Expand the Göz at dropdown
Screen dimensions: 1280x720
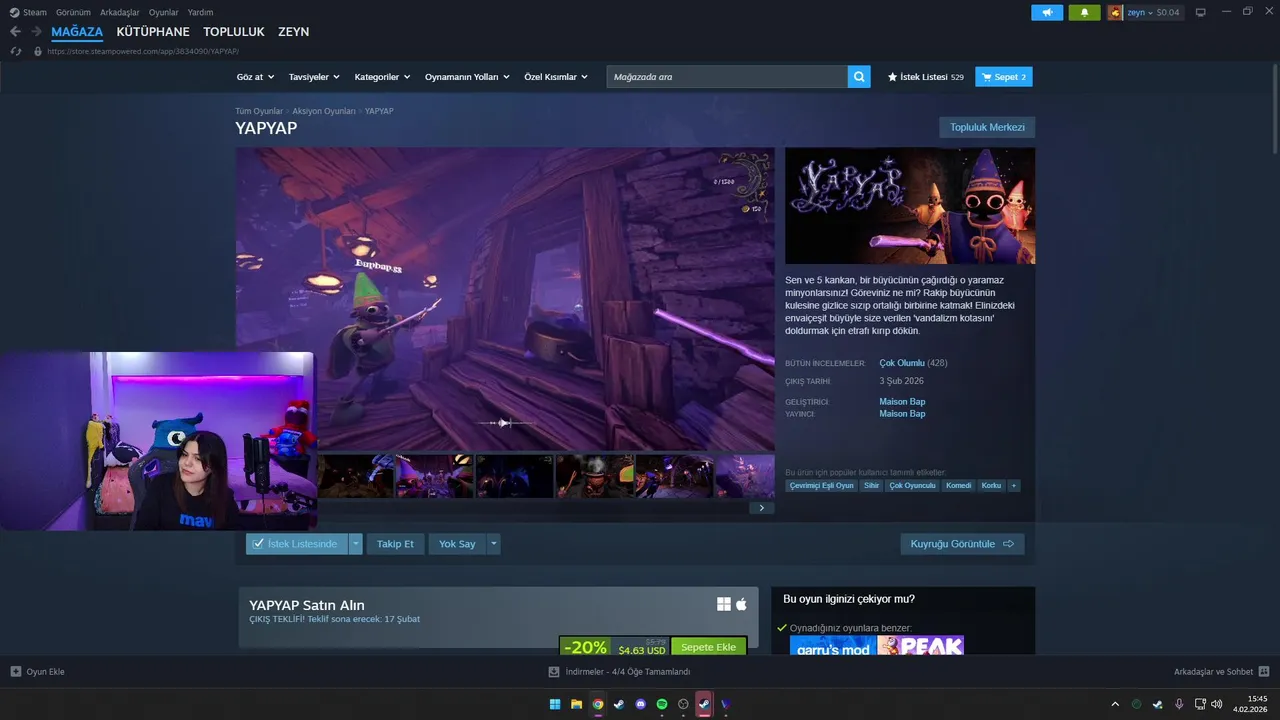coord(255,77)
